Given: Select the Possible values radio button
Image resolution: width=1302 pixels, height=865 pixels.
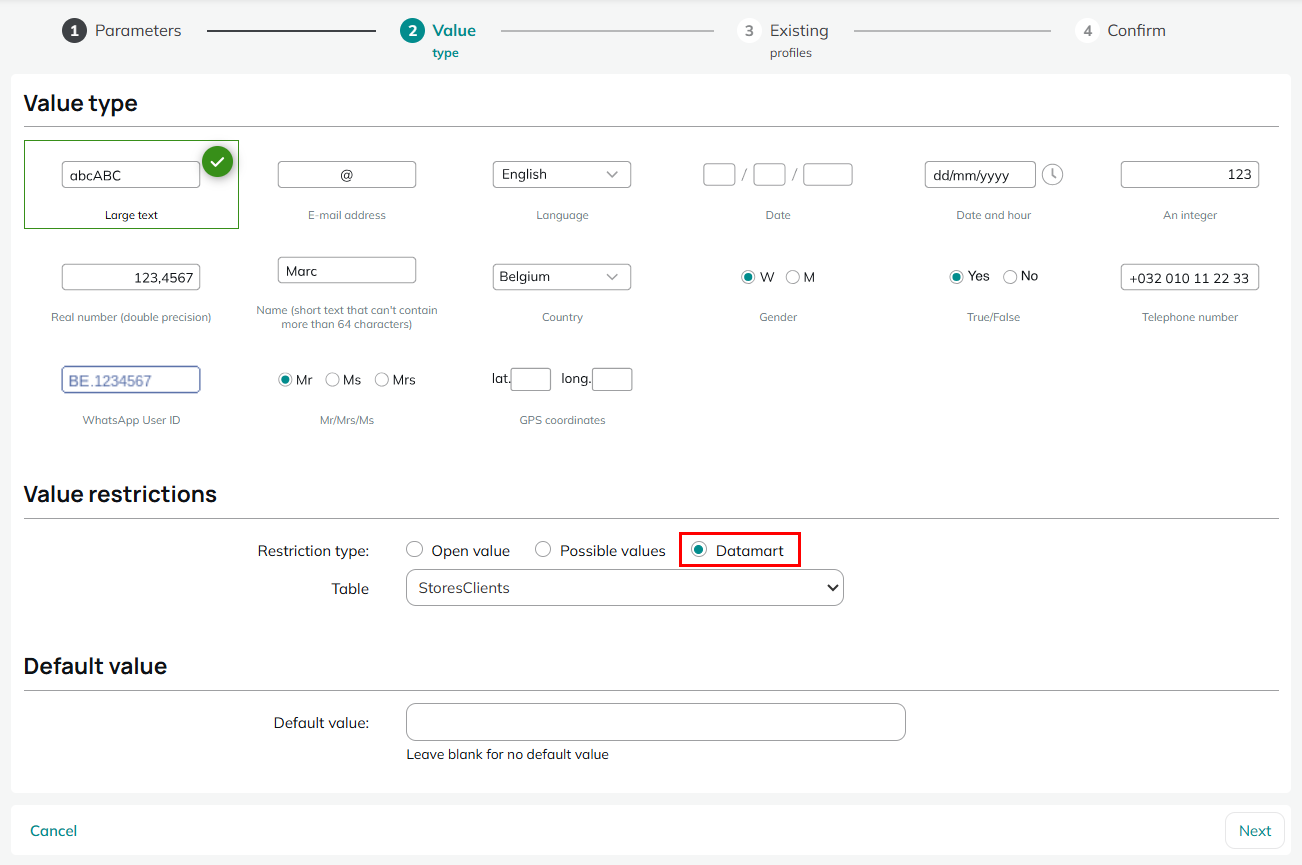Looking at the screenshot, I should [x=543, y=550].
